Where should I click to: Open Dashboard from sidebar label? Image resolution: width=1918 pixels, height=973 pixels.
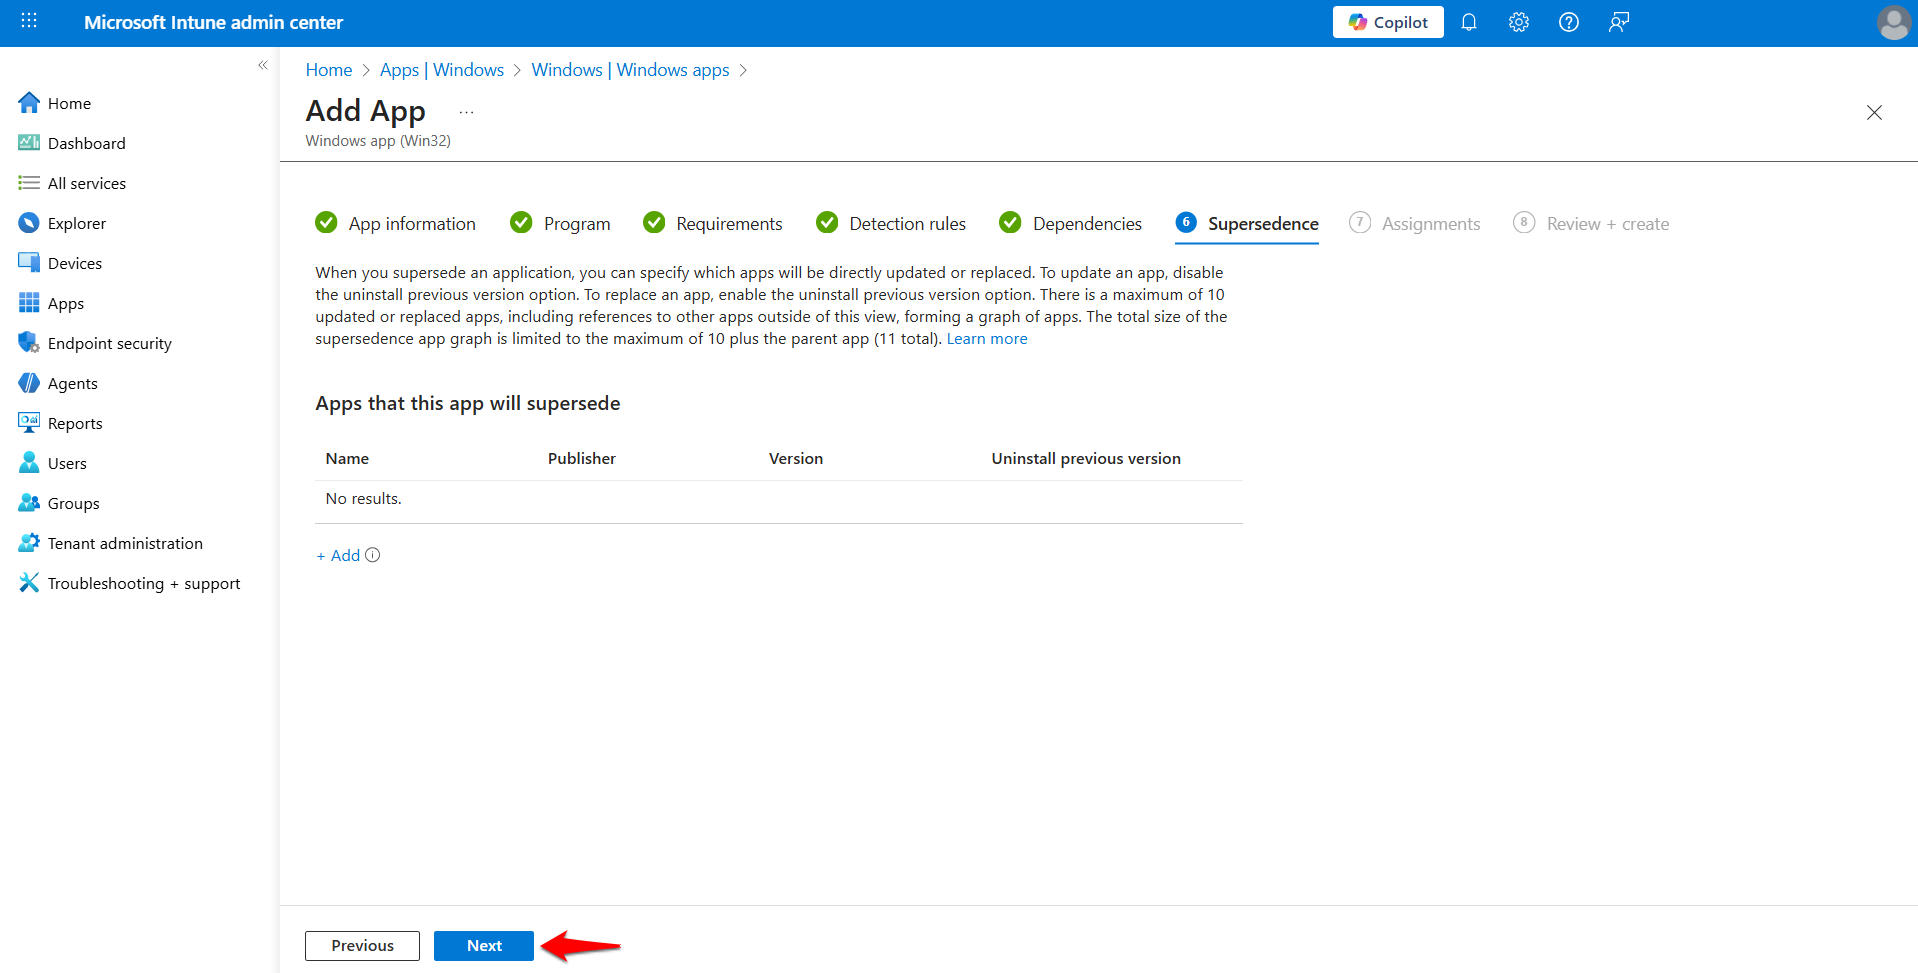pos(87,143)
